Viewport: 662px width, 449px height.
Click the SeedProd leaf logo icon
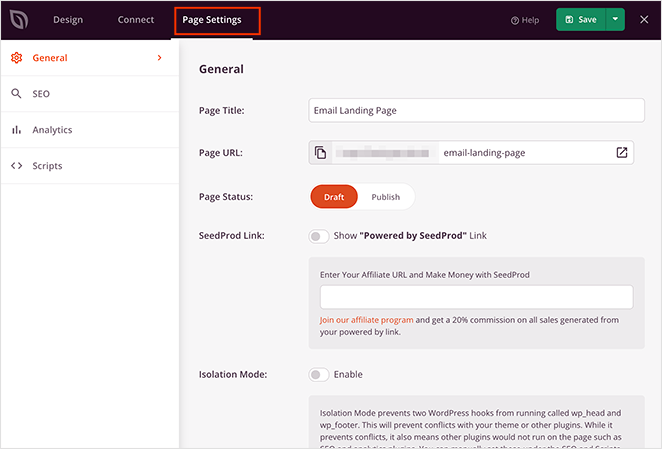tap(19, 19)
